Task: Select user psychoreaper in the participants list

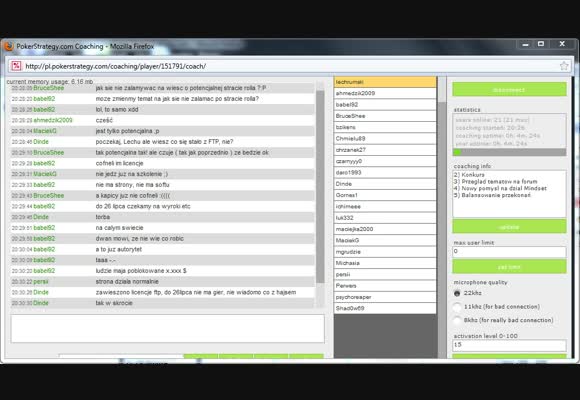Action: (x=385, y=297)
